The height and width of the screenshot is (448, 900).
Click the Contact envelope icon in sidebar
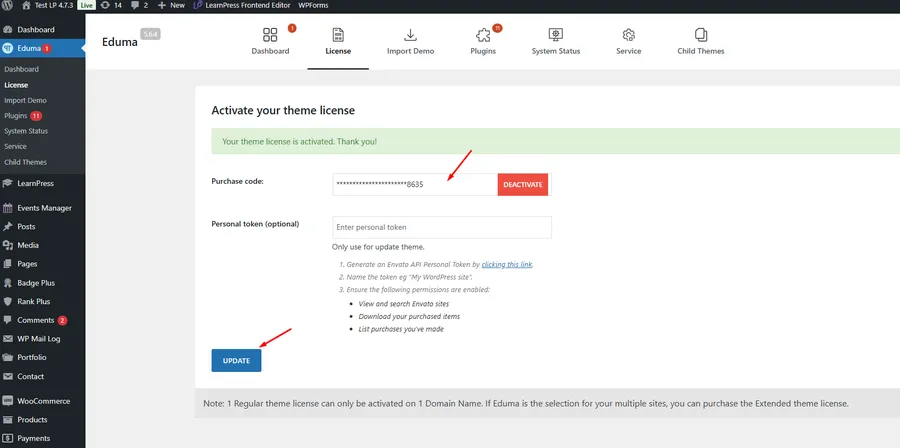click(x=7, y=376)
